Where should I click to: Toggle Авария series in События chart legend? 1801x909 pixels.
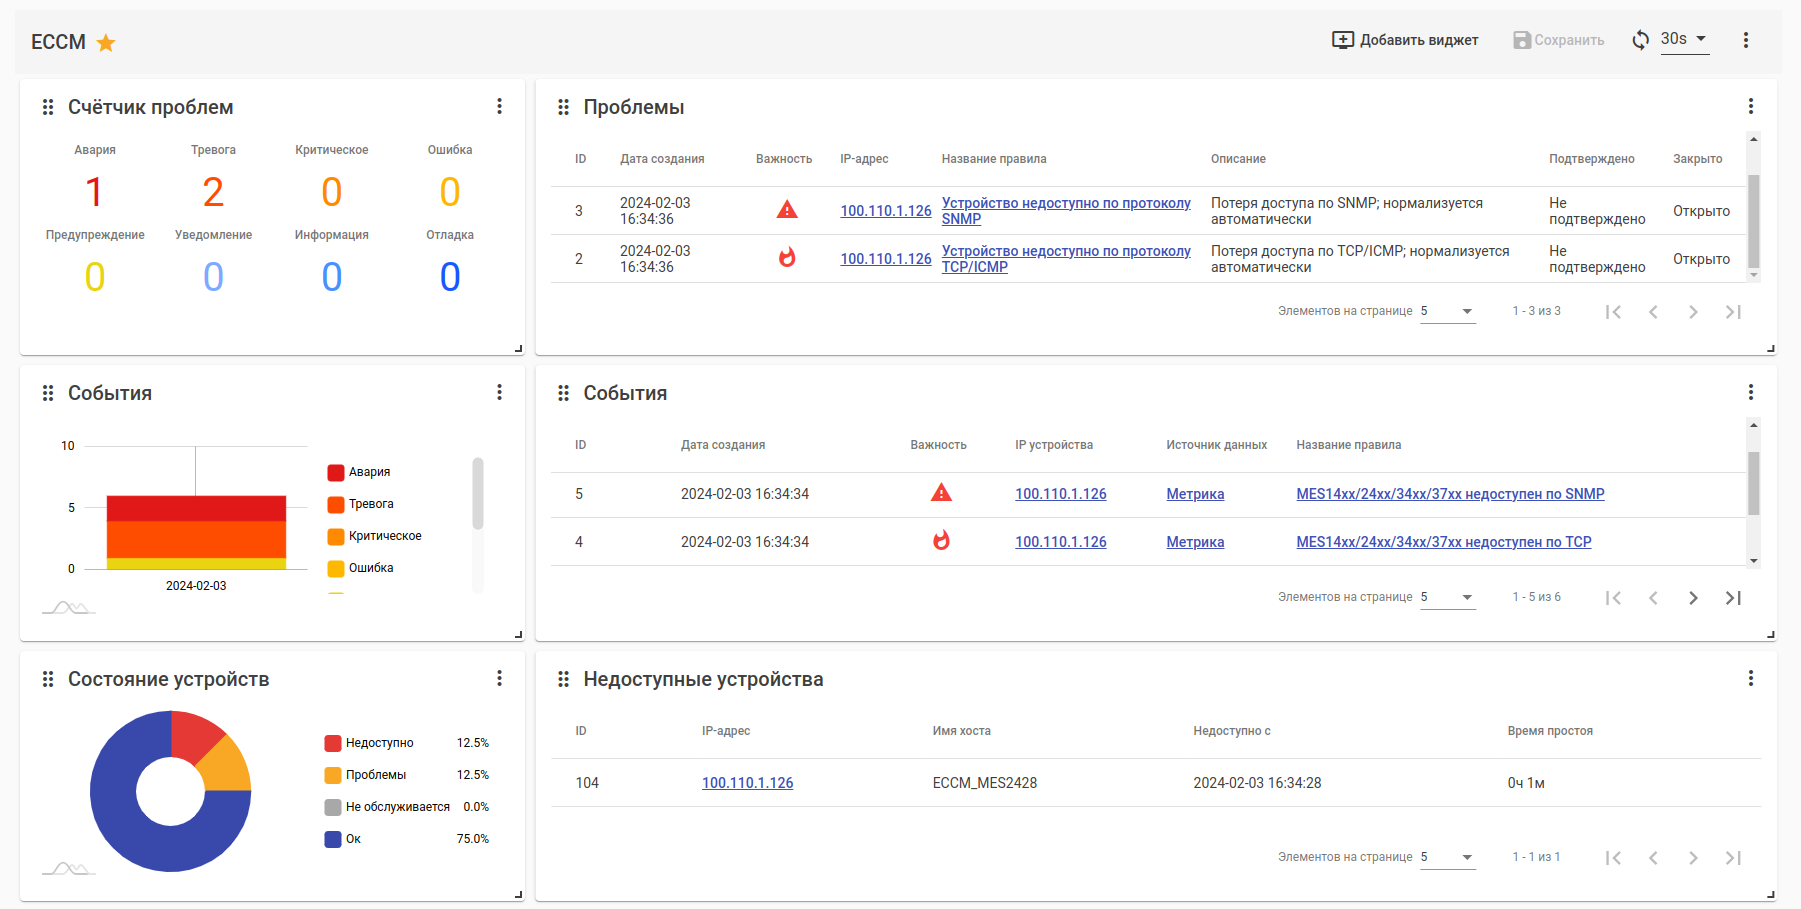click(x=368, y=472)
